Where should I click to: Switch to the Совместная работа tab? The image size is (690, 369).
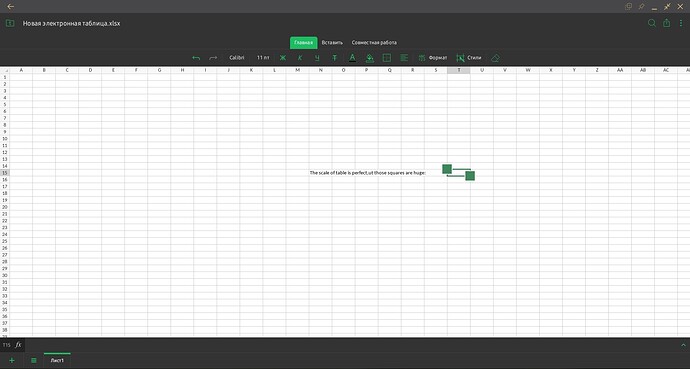[x=374, y=43]
